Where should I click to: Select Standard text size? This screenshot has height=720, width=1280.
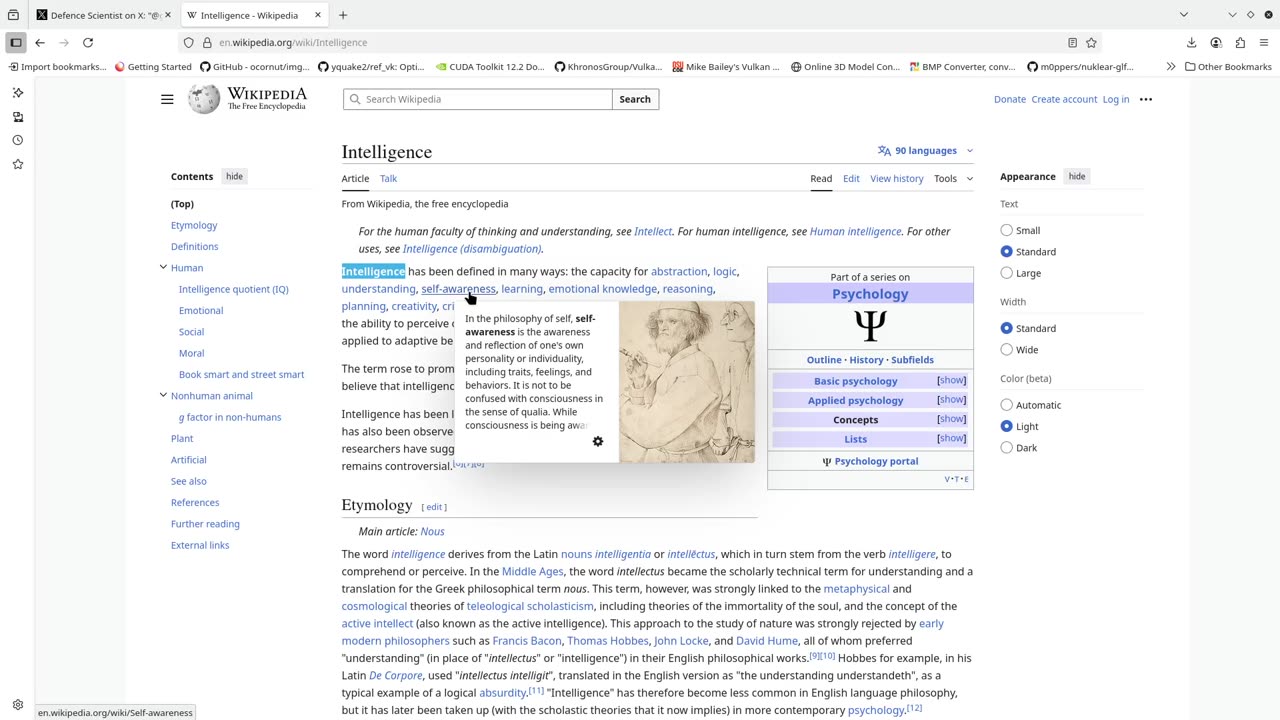coord(1006,252)
